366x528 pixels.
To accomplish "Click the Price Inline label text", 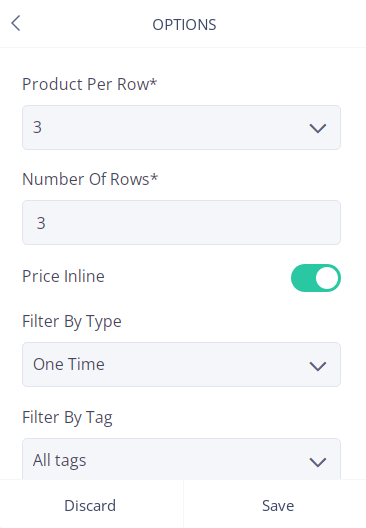I will [x=63, y=276].
